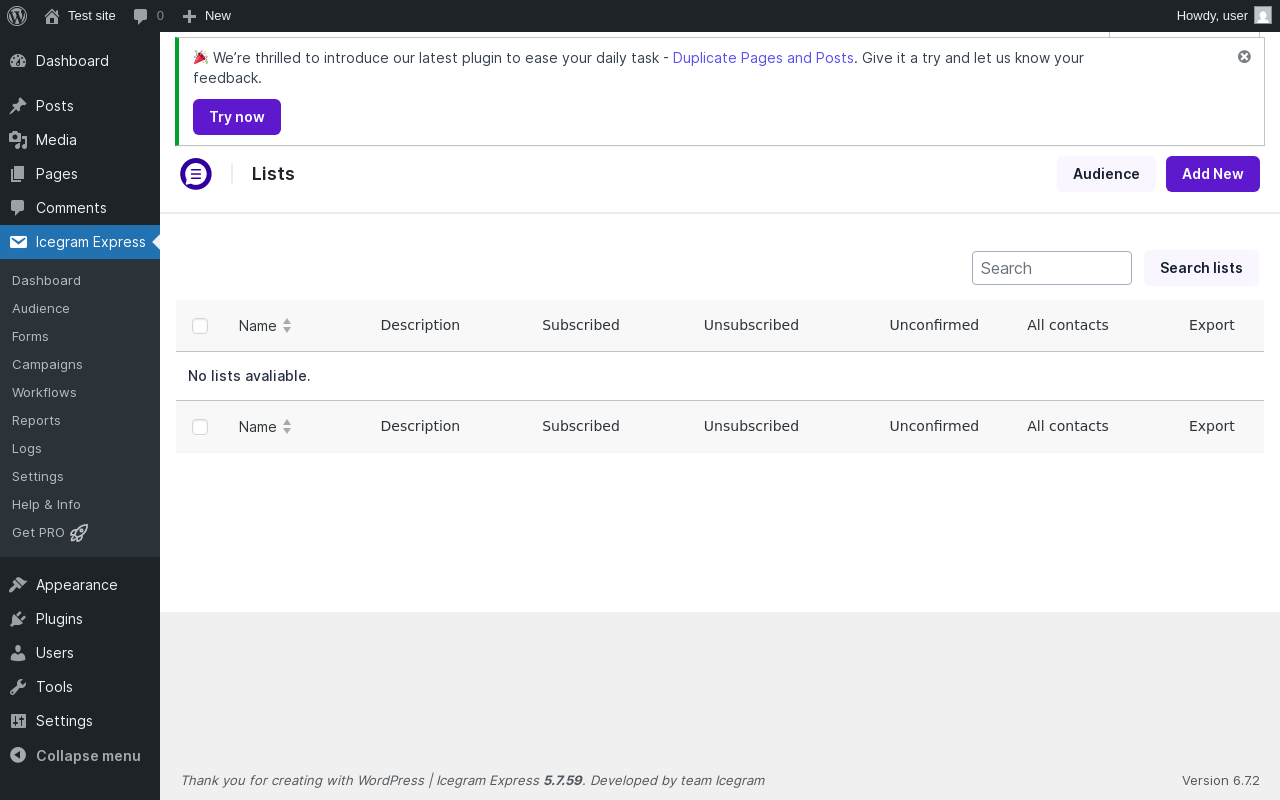The height and width of the screenshot is (800, 1280).
Task: Click the Icegram Express logo icon
Action: (196, 174)
